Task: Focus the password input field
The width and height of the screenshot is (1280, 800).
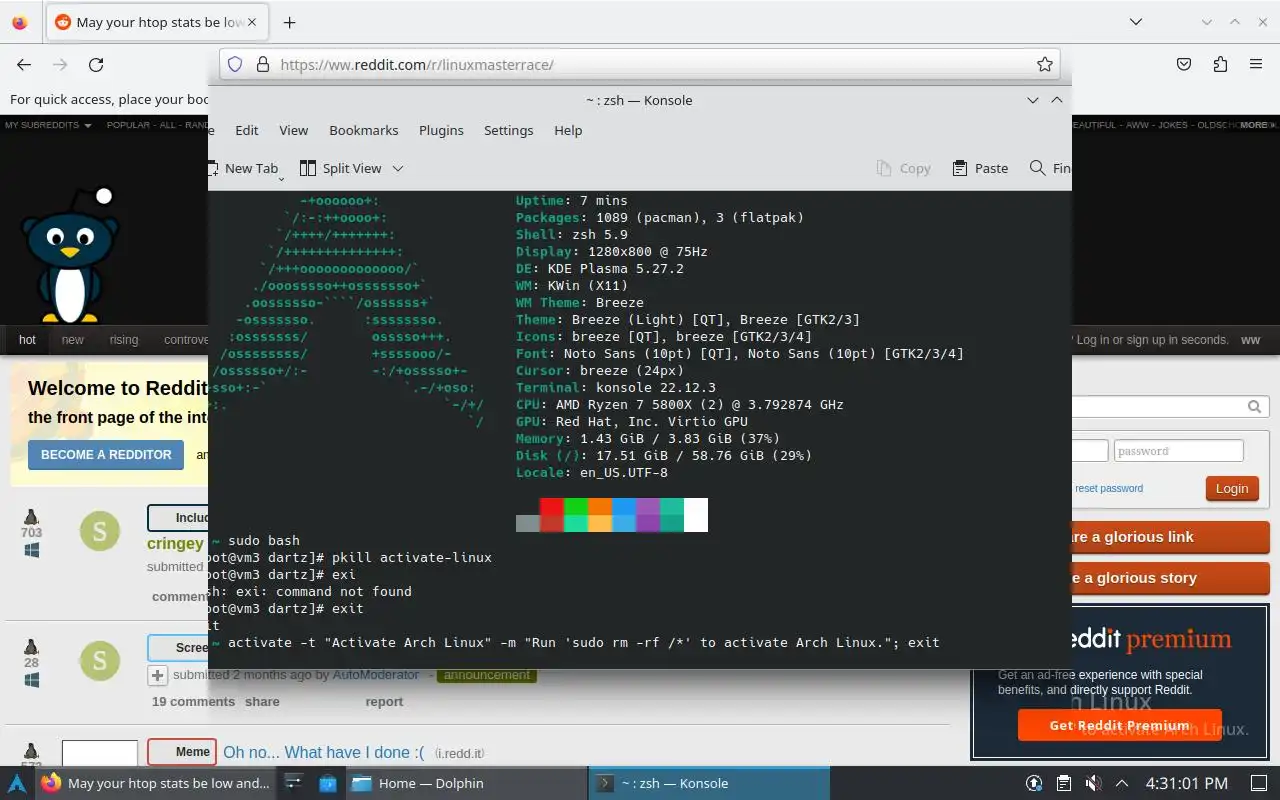Action: coord(1179,451)
